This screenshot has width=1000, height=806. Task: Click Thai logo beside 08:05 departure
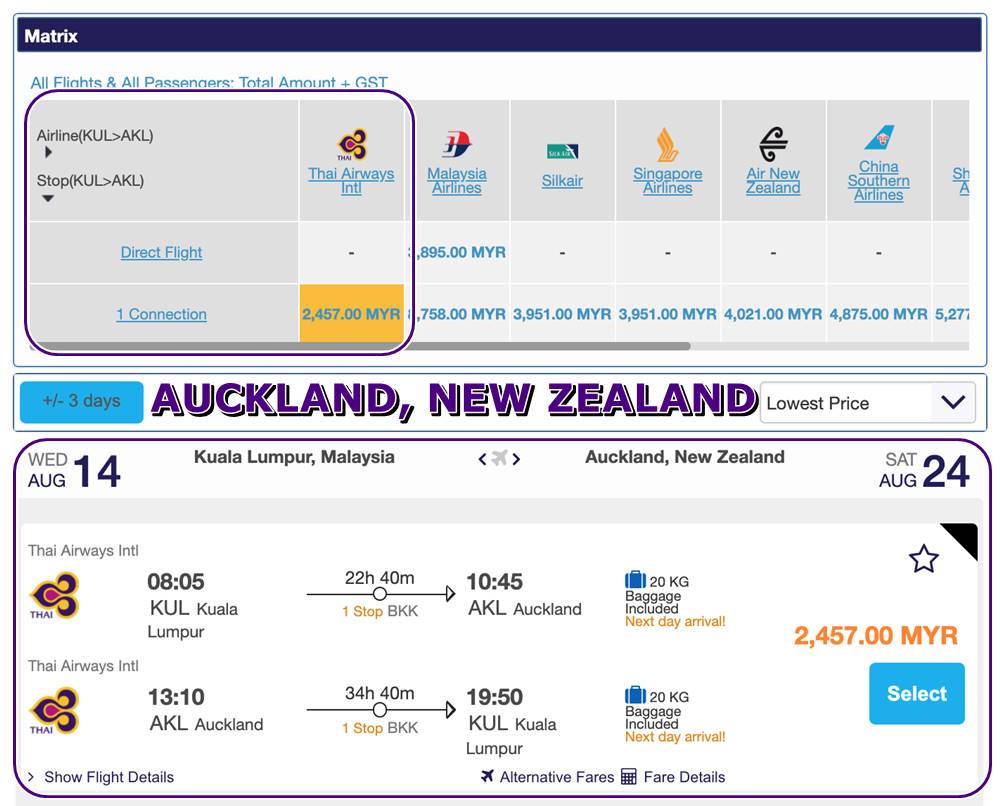[x=54, y=596]
